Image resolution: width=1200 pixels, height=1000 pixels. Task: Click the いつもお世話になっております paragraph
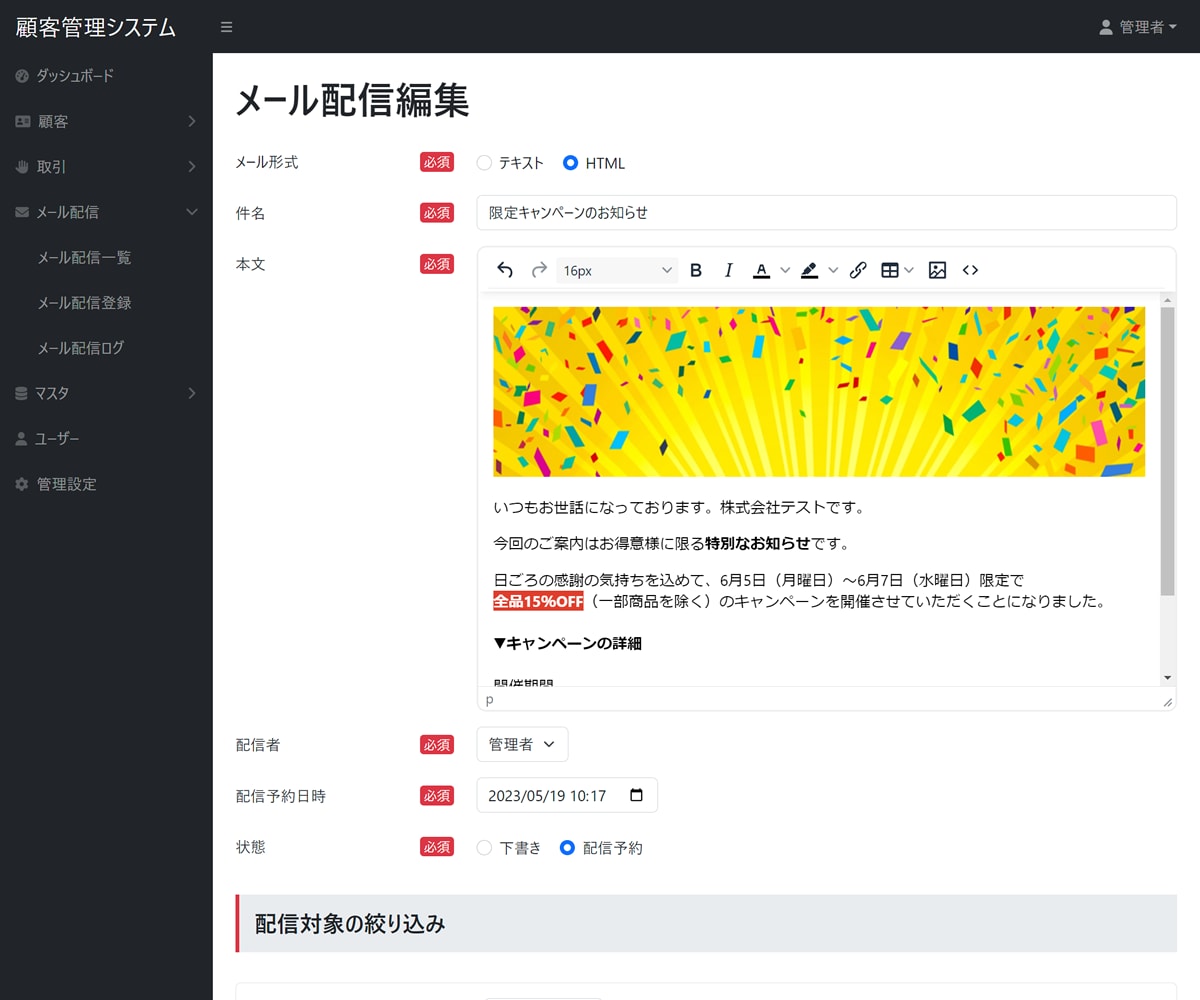(678, 507)
